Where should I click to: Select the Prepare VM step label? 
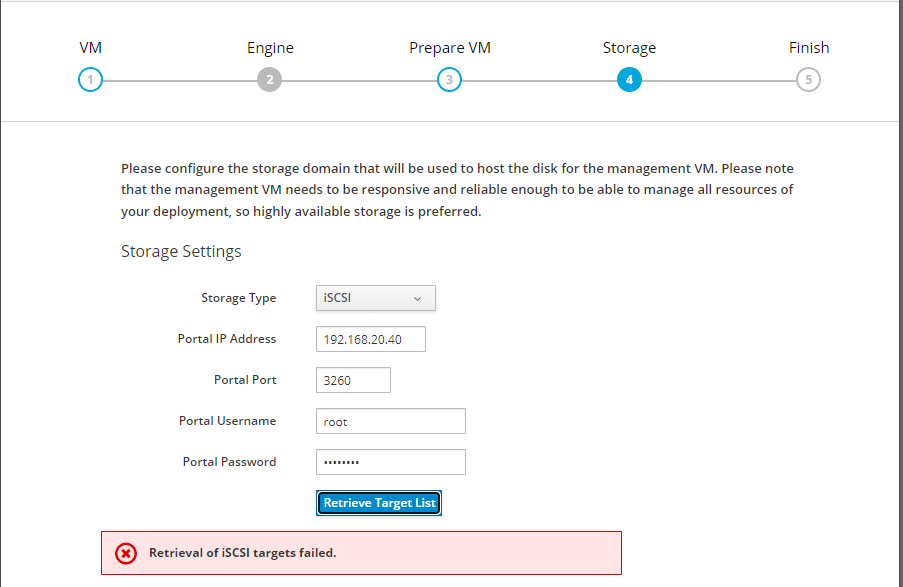tap(449, 47)
